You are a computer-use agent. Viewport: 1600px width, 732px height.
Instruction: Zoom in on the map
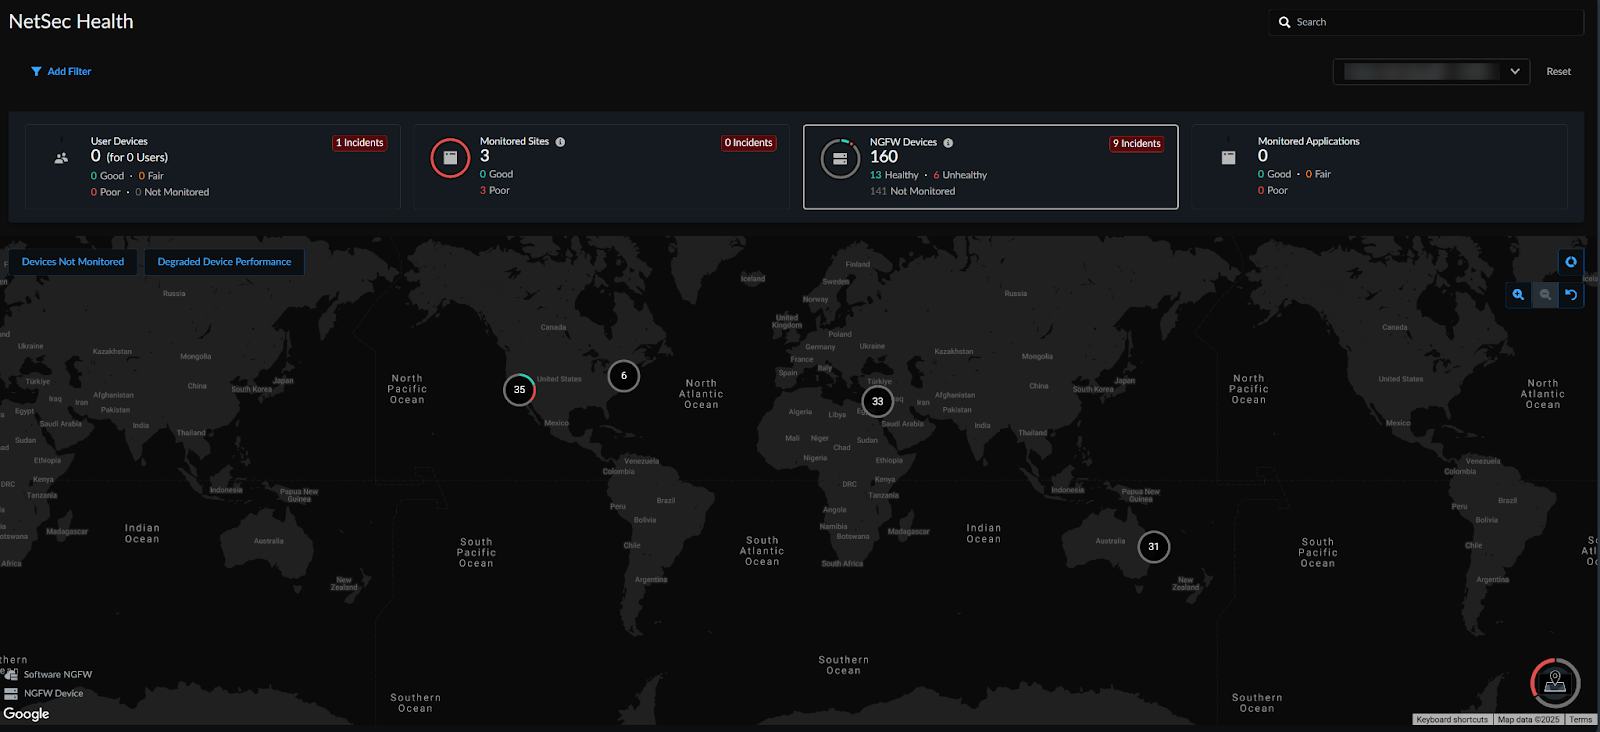[1518, 295]
